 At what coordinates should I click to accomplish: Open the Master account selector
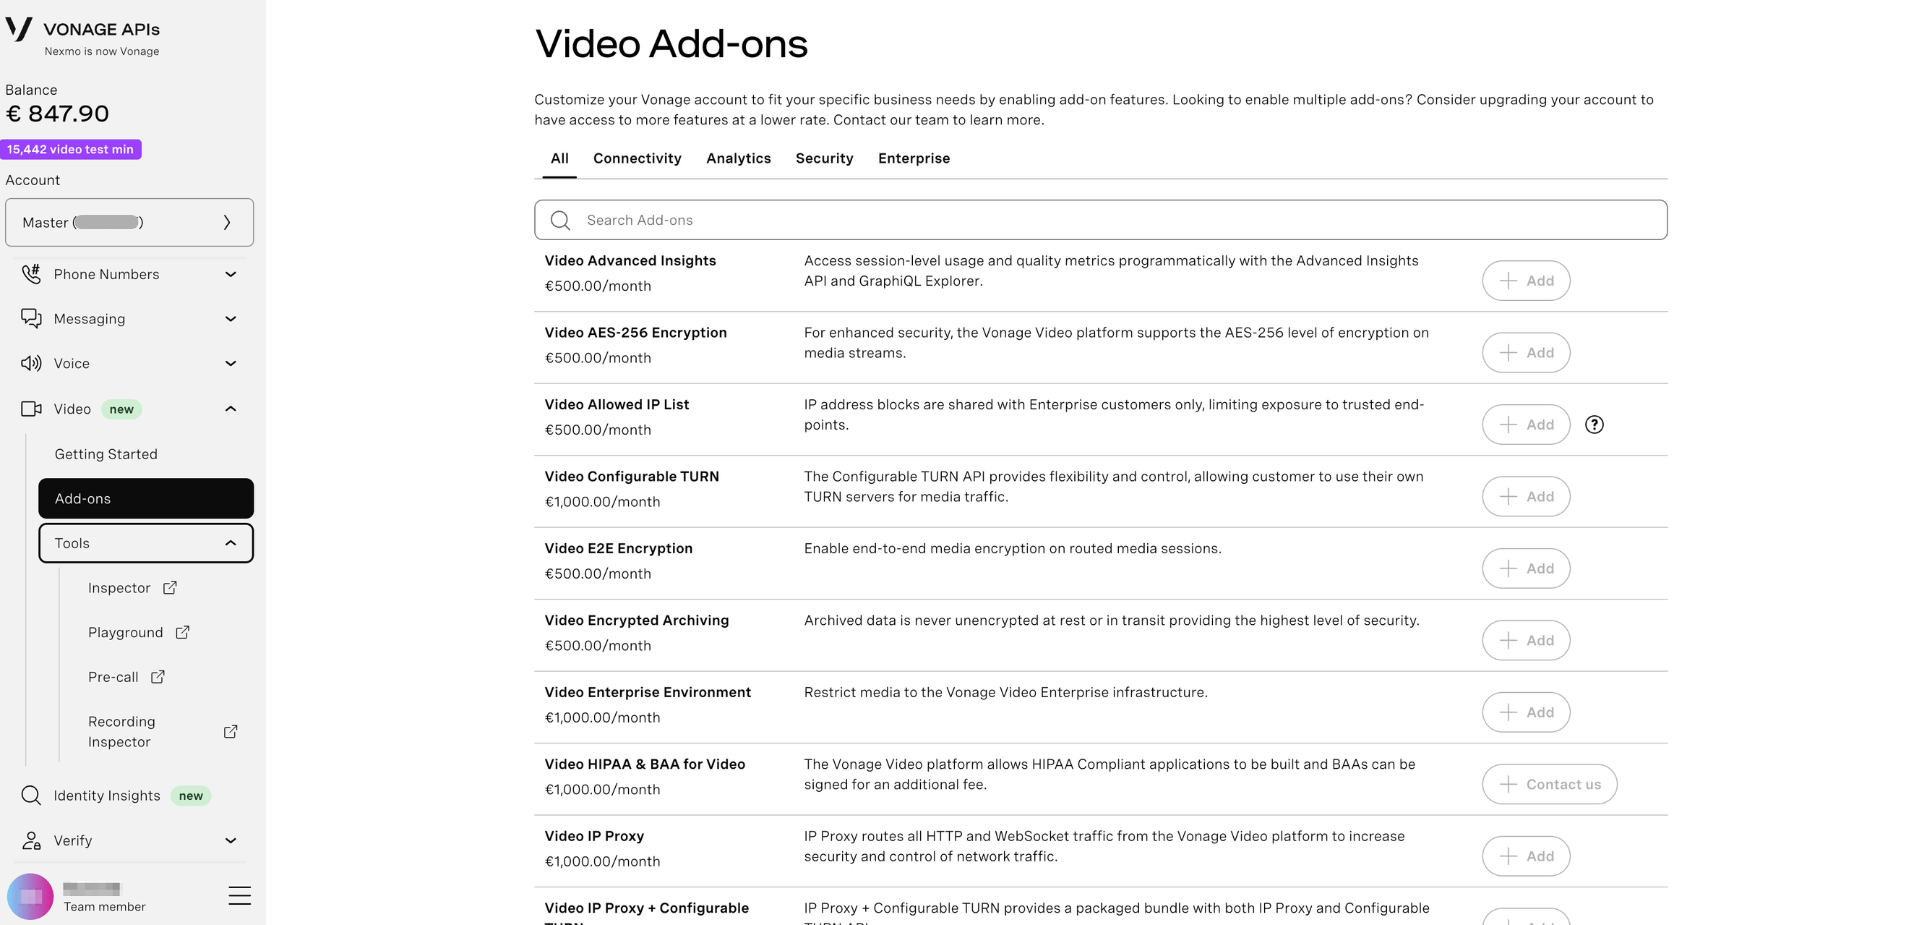129,222
